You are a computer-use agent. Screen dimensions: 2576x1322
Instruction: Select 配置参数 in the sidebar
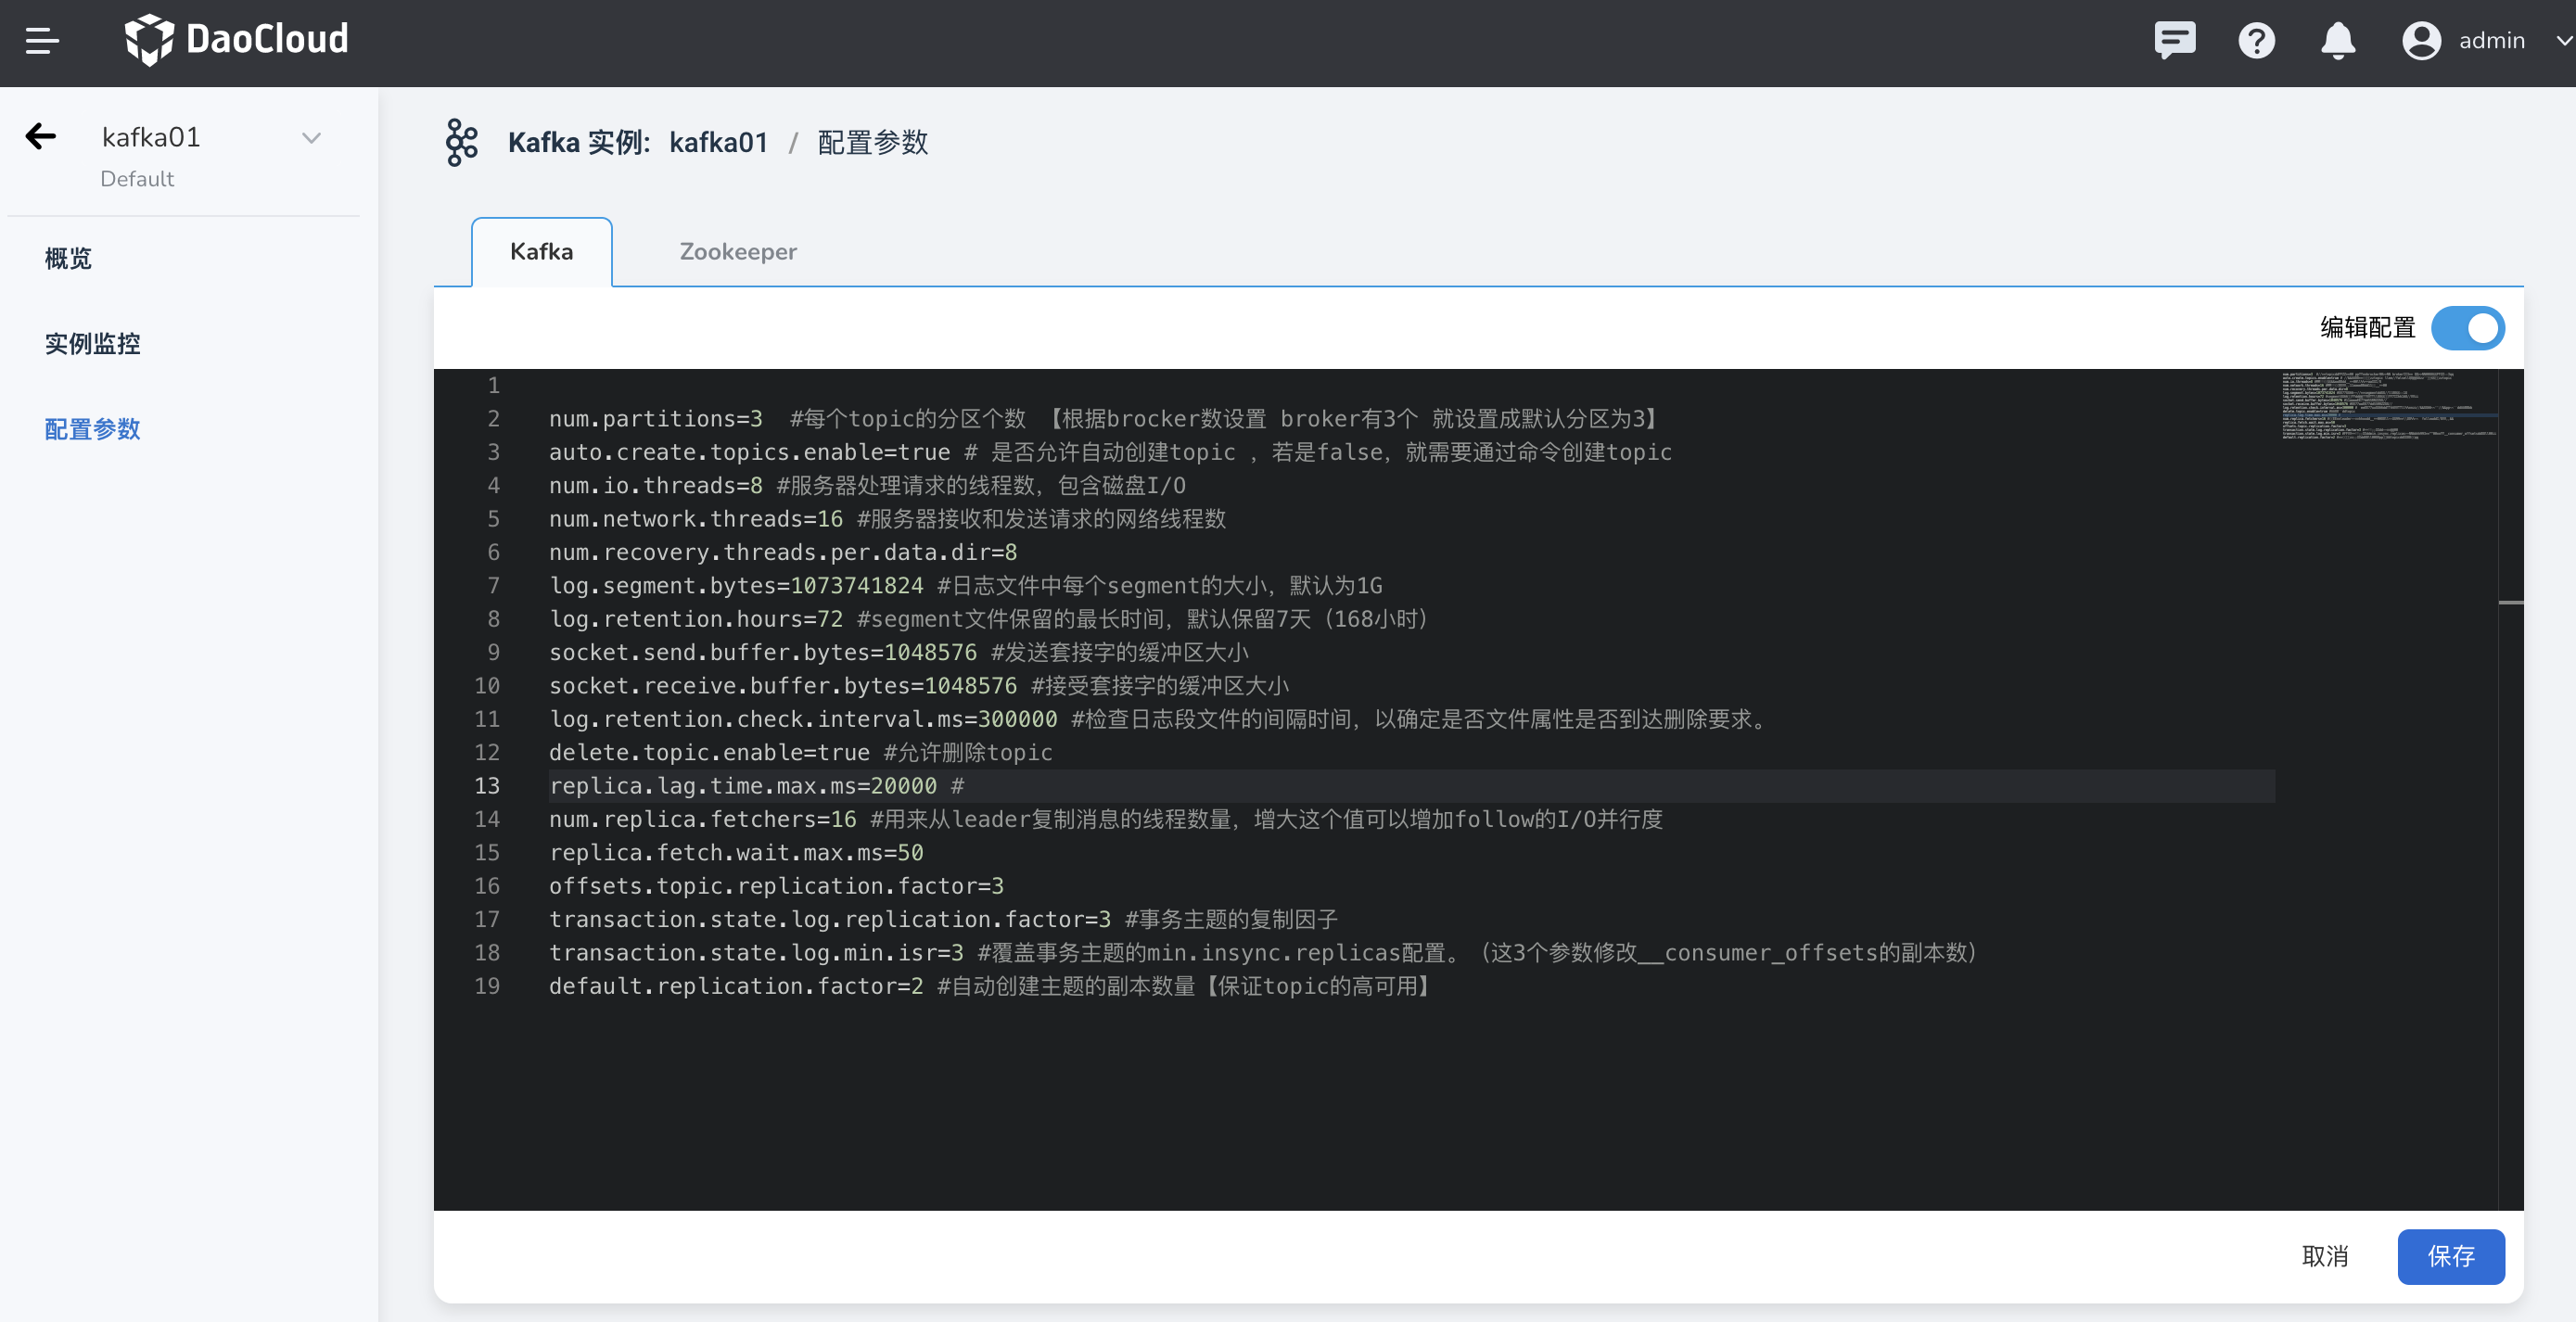92,428
